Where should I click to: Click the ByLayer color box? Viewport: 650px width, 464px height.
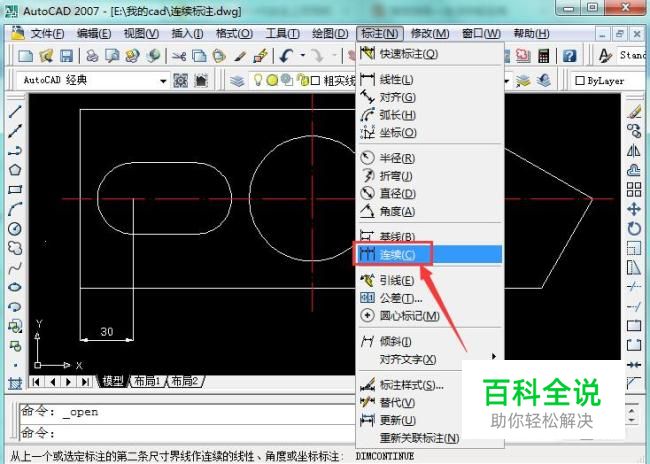click(580, 81)
